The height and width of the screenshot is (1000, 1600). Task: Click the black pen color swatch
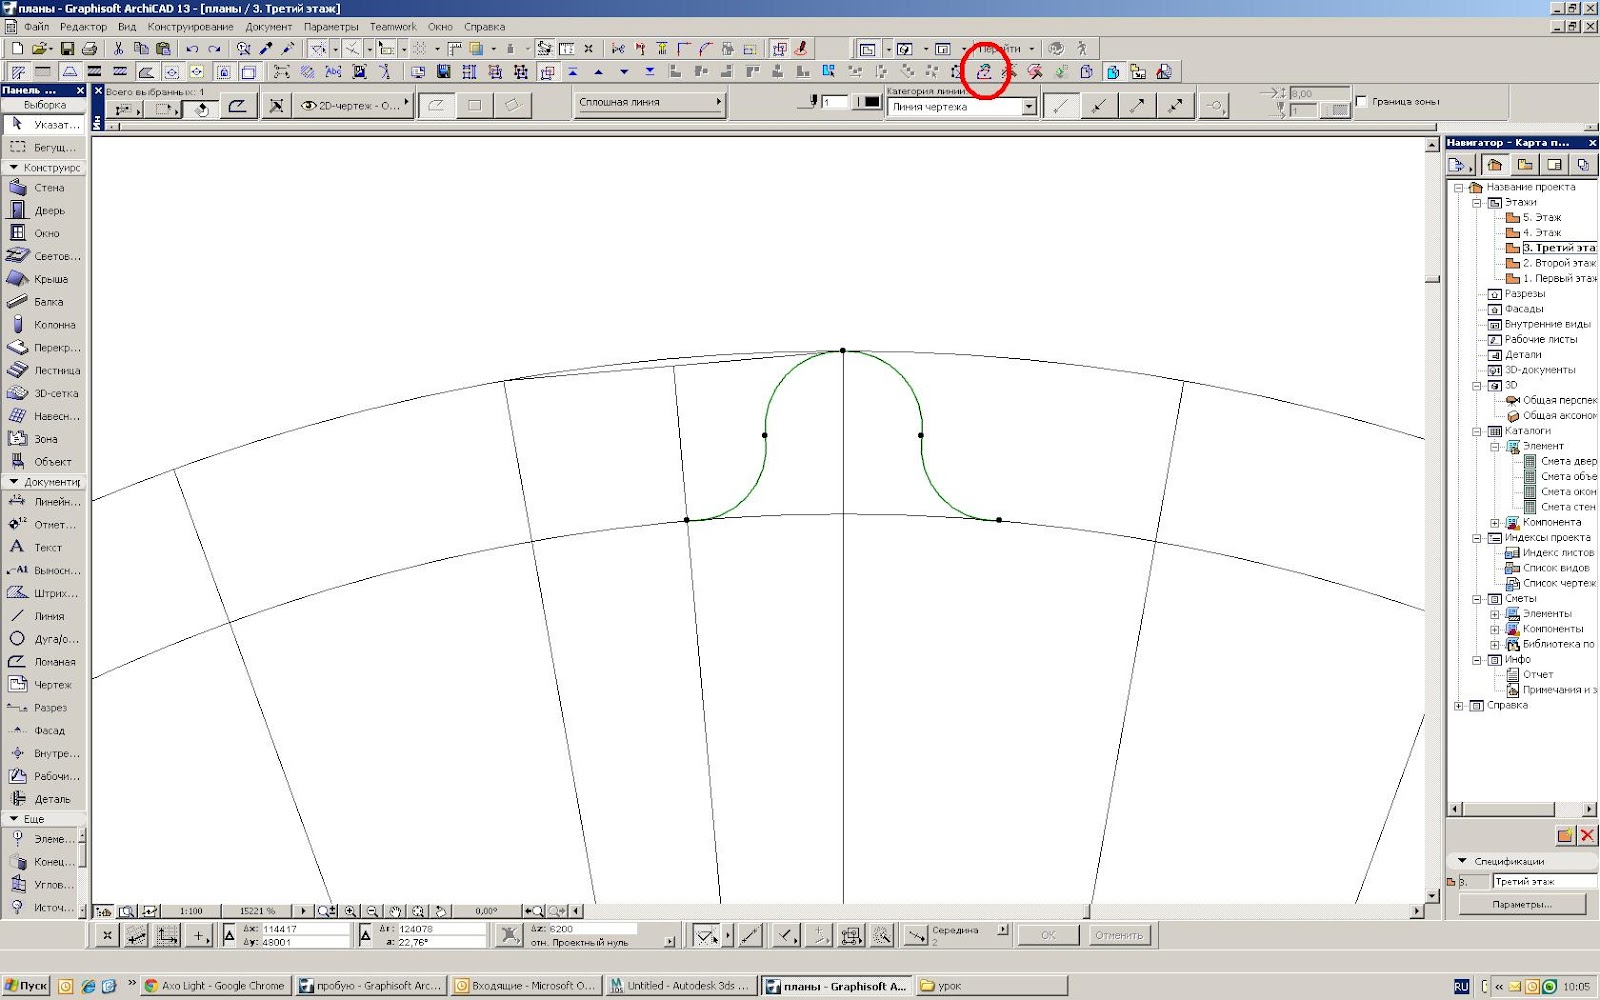(x=872, y=101)
